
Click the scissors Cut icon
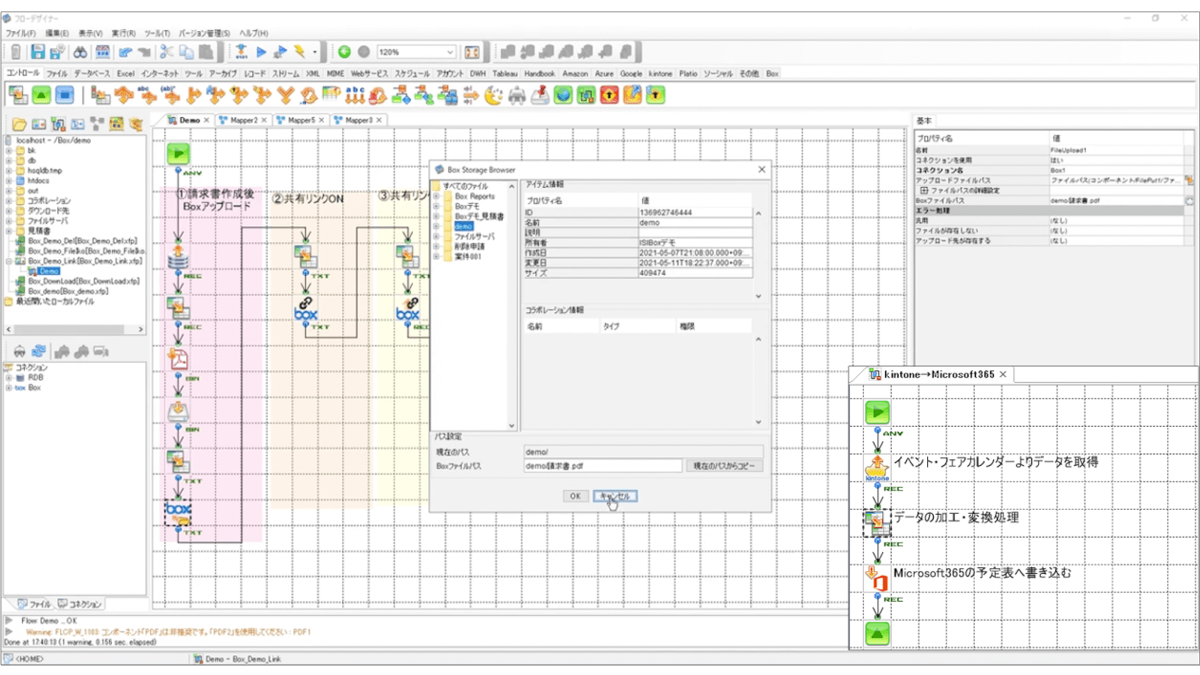click(x=166, y=52)
